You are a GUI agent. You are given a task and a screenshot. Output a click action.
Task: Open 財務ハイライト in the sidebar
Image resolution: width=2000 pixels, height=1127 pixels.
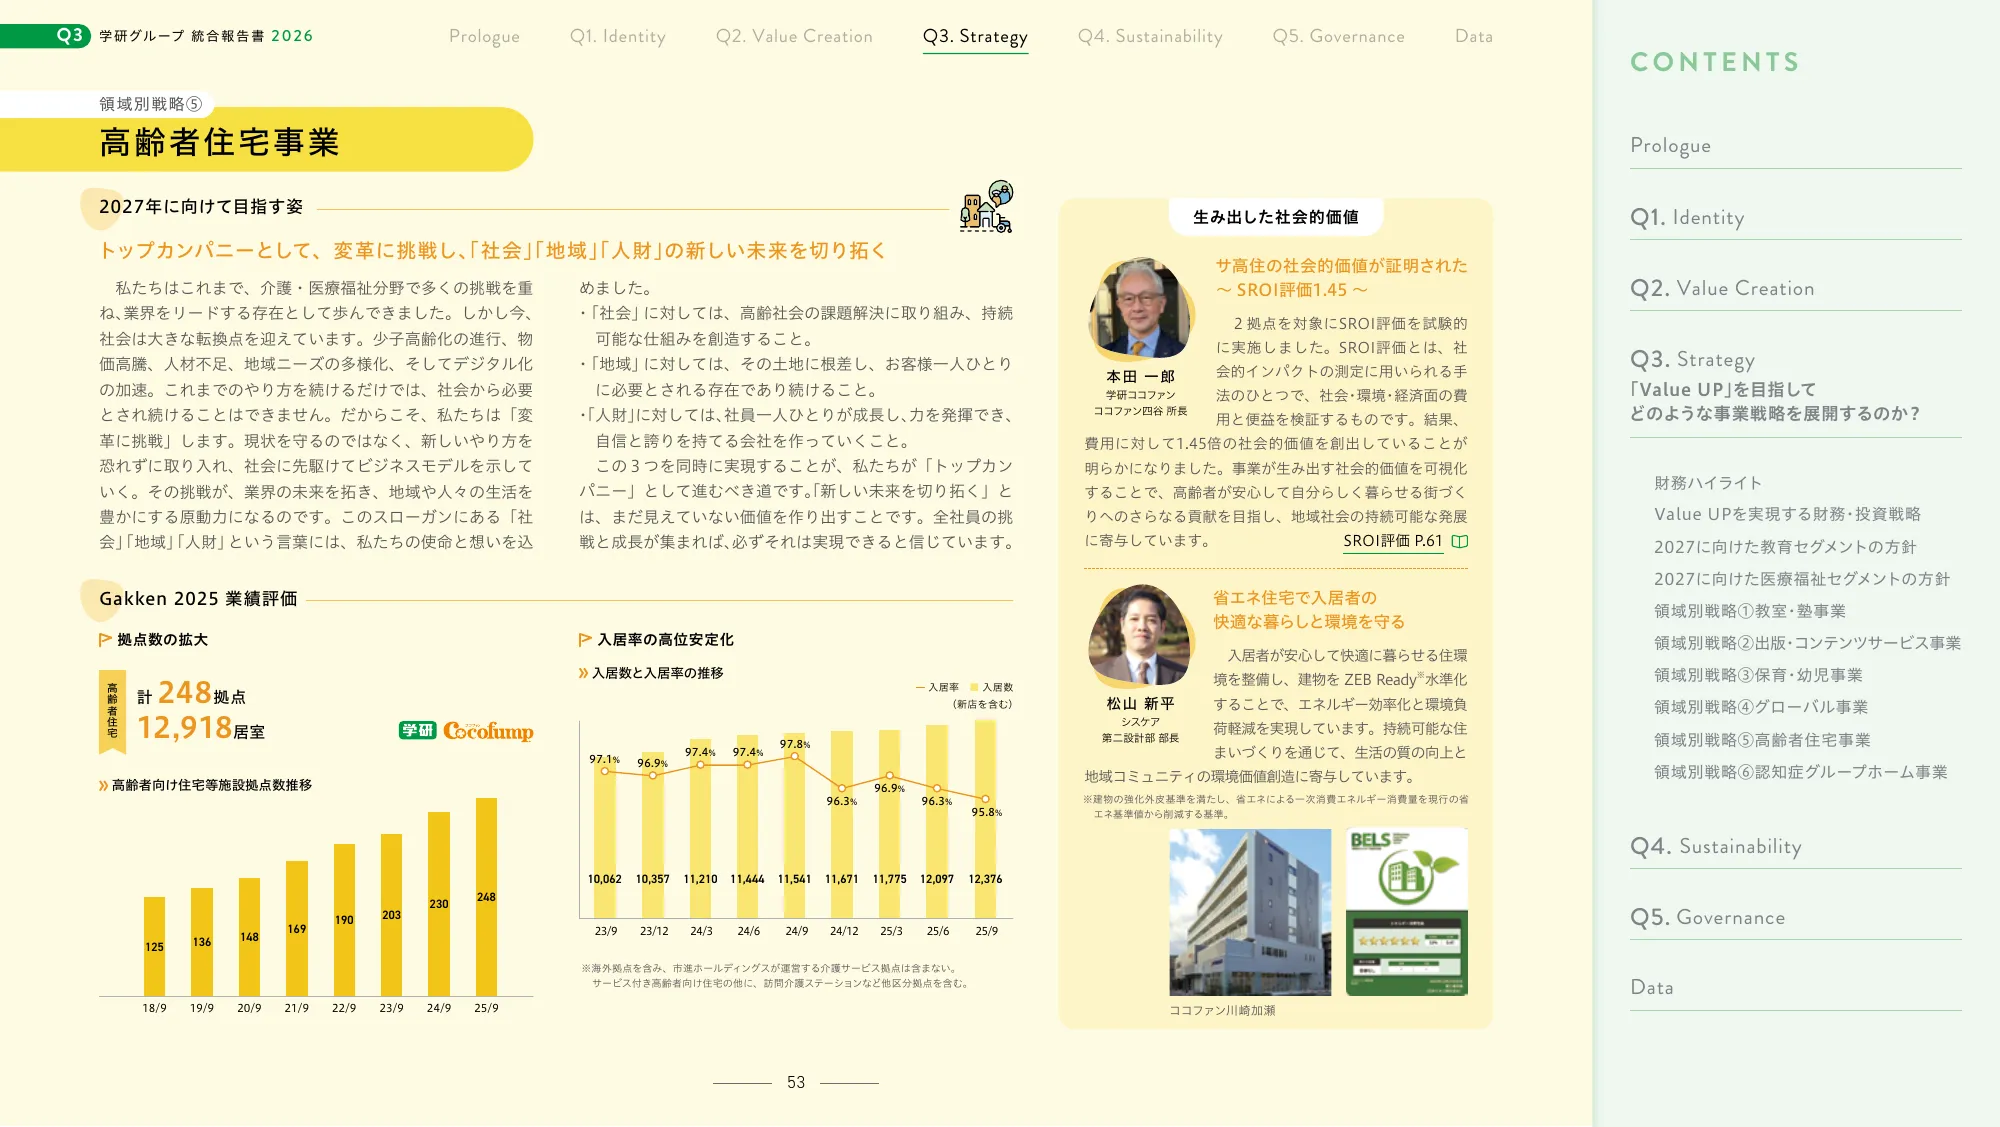click(x=1708, y=483)
